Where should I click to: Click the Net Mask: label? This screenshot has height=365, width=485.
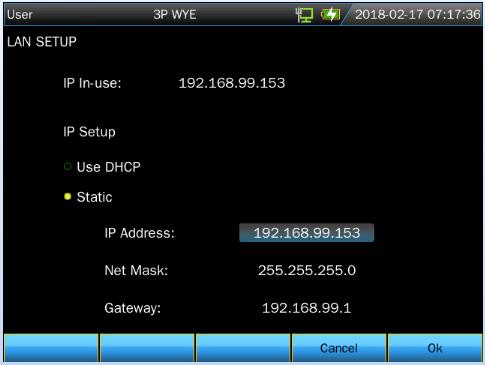pyautogui.click(x=136, y=270)
